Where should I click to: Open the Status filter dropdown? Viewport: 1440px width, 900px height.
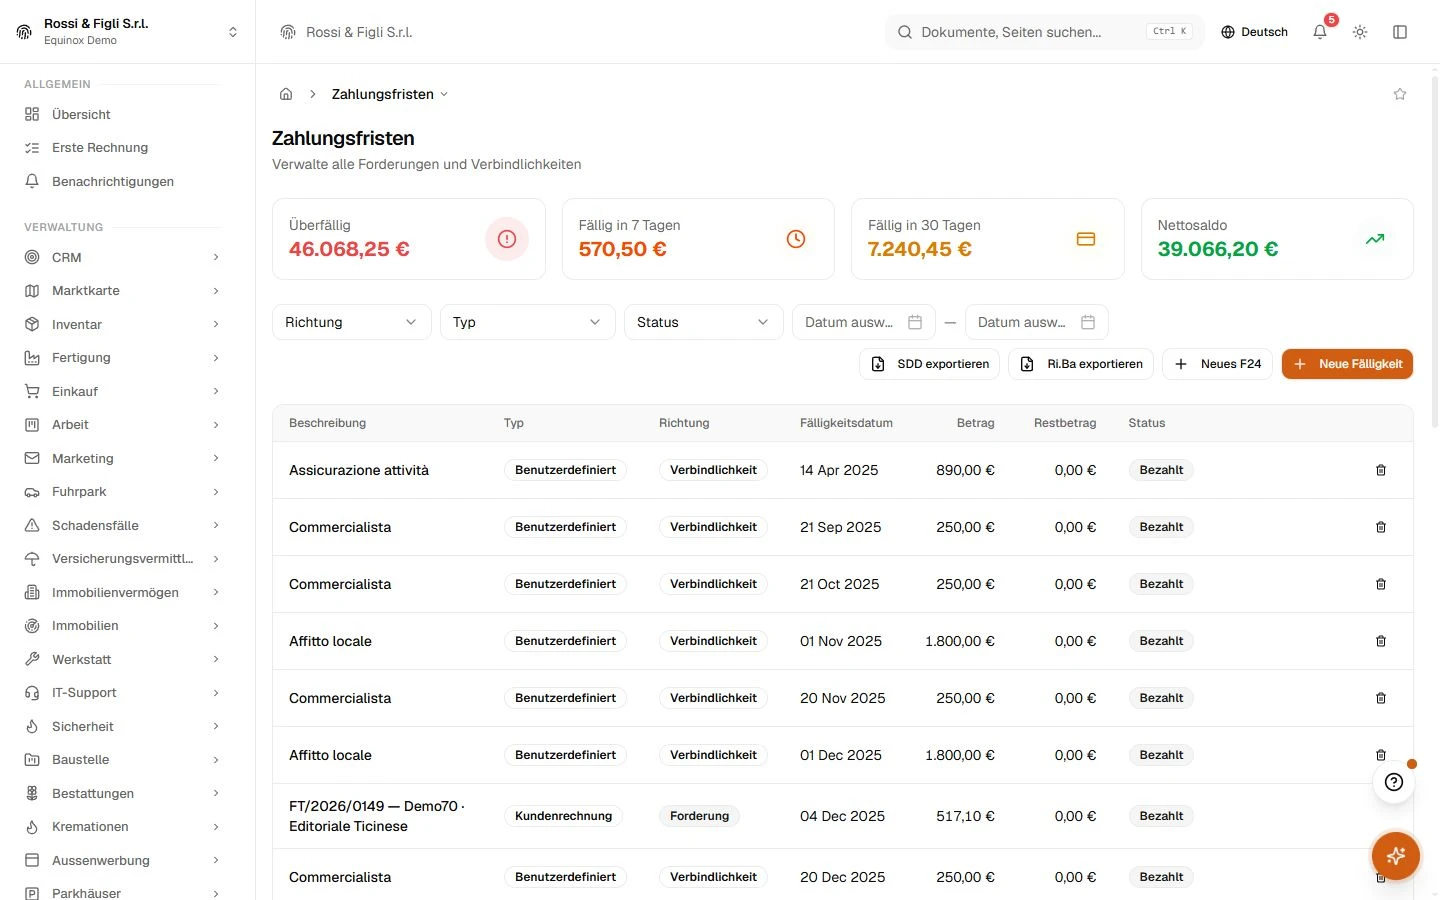coord(704,322)
